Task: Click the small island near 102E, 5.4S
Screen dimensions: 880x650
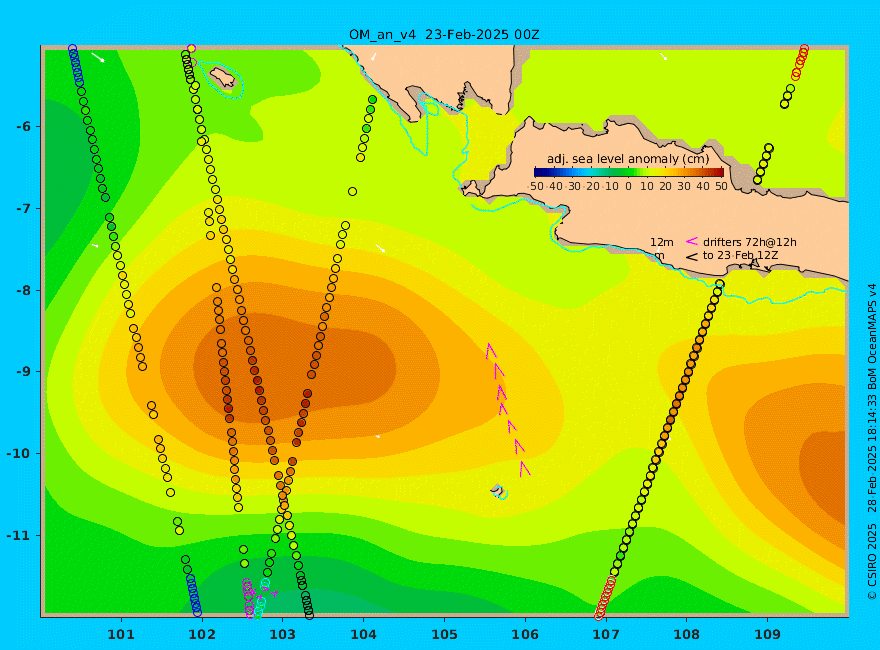Action: click(223, 77)
